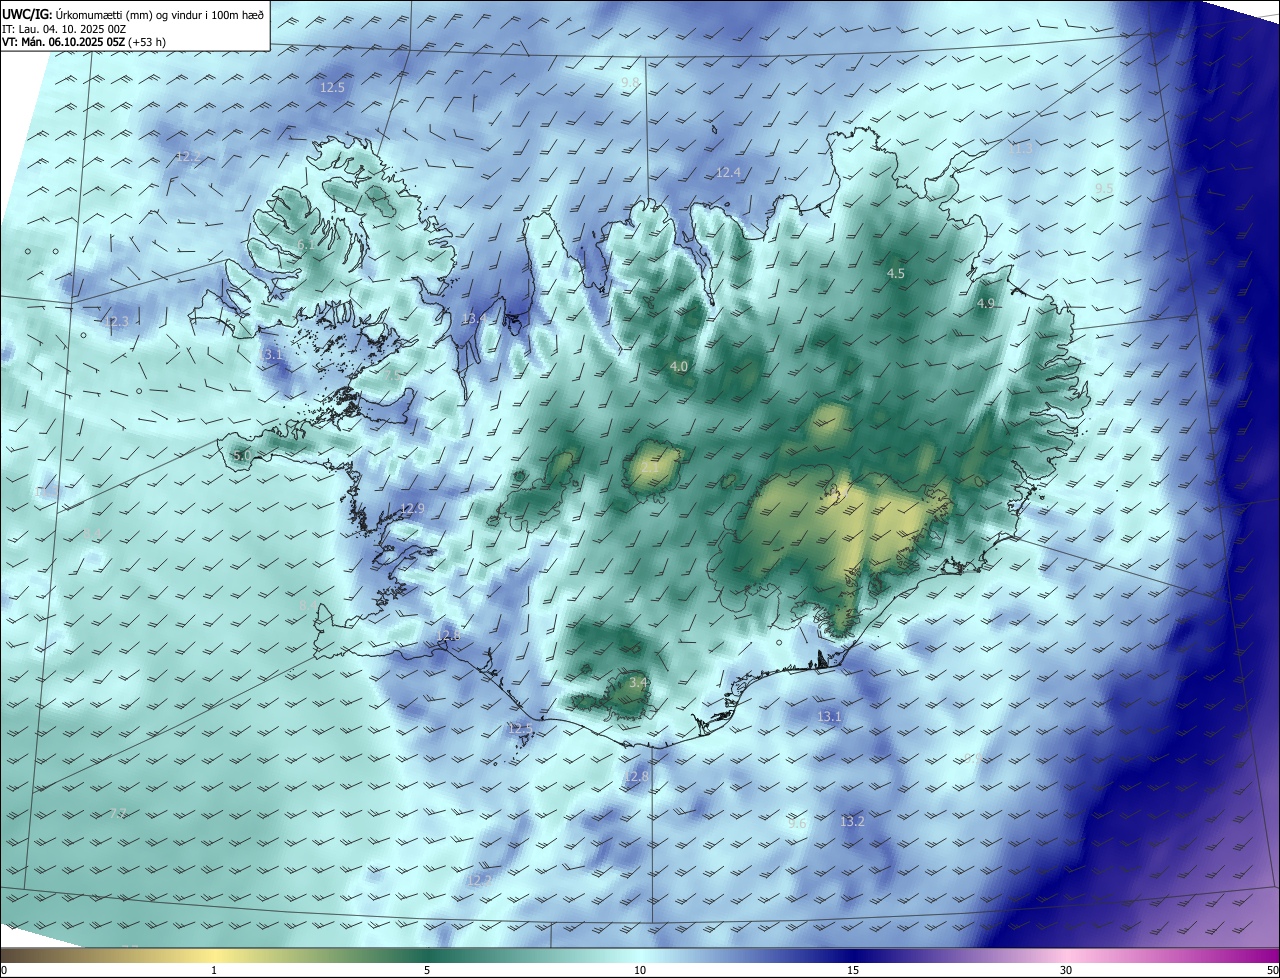Click the 12.9 value label on the map
The height and width of the screenshot is (978, 1280).
pyautogui.click(x=412, y=509)
